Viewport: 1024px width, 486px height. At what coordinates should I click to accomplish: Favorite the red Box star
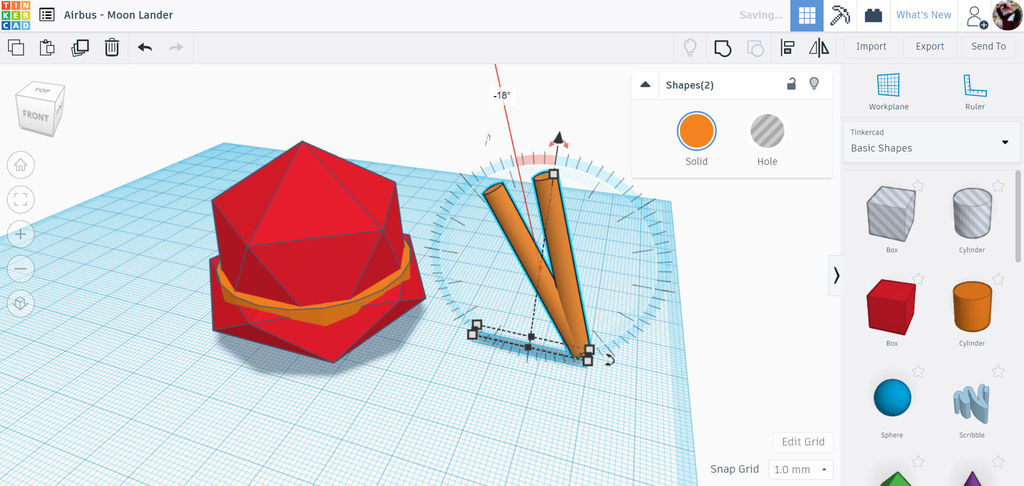[x=918, y=279]
